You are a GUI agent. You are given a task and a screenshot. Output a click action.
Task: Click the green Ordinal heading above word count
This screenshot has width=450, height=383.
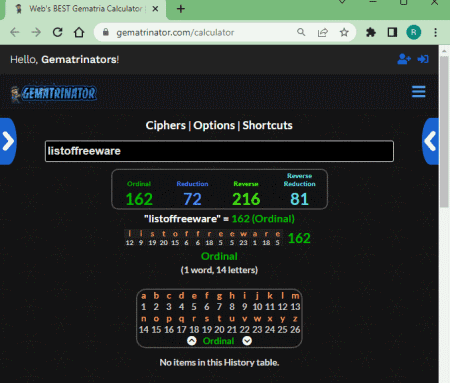click(219, 256)
